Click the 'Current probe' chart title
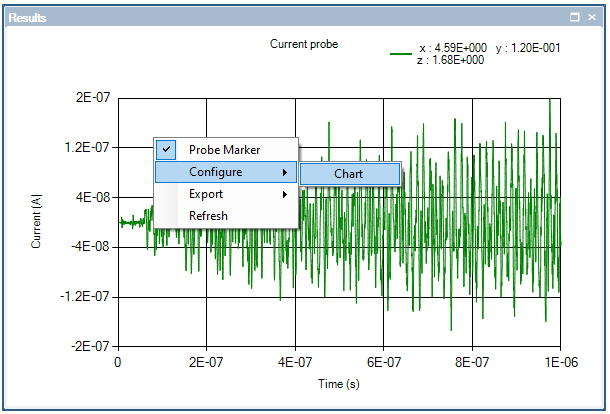This screenshot has height=414, width=610. pos(304,44)
